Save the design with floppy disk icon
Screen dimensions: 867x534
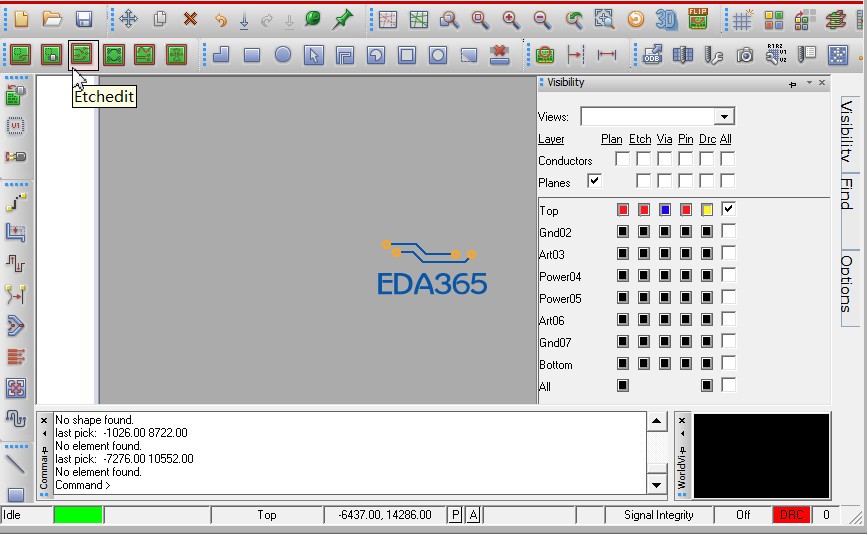coord(83,19)
